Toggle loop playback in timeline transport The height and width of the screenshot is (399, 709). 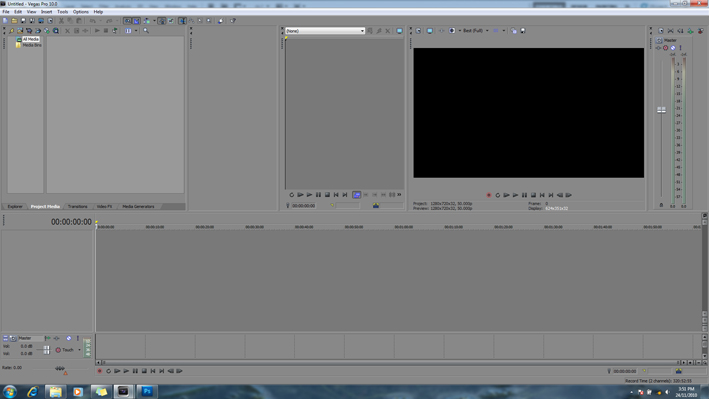(109, 371)
